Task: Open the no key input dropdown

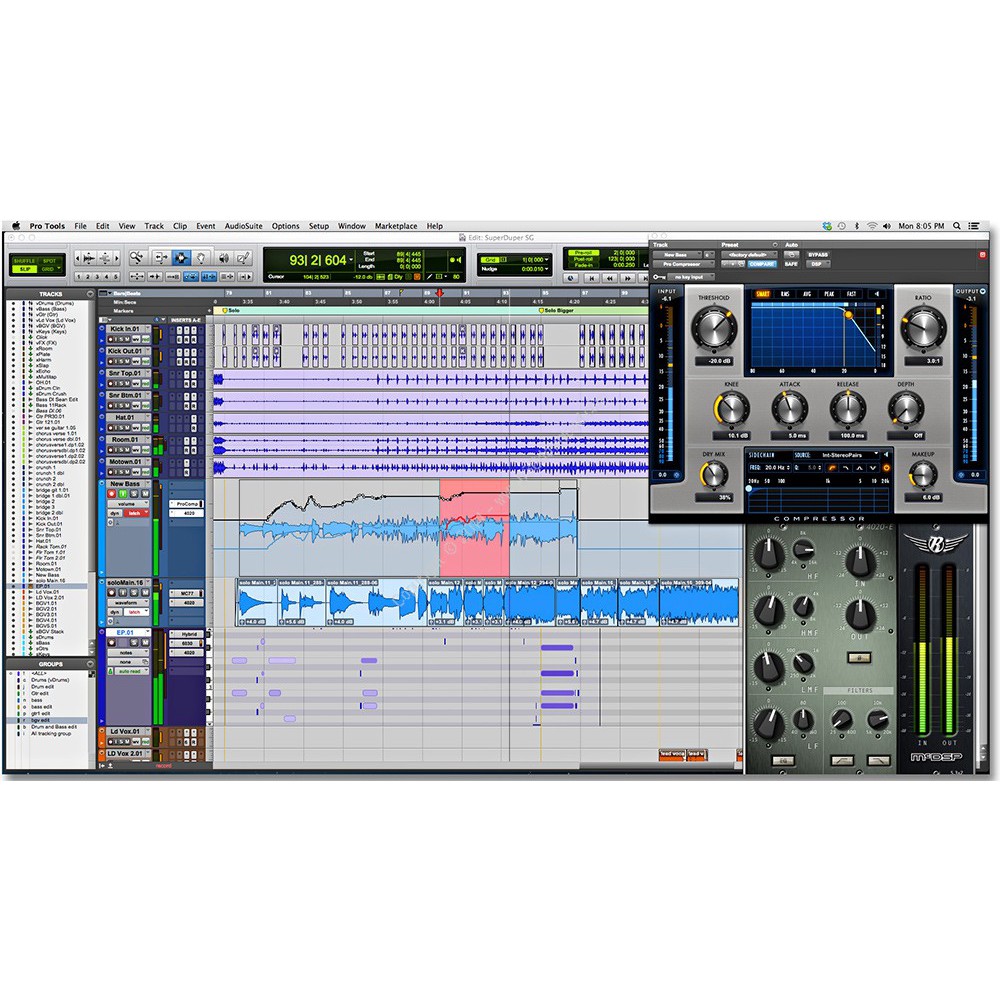Action: (690, 276)
